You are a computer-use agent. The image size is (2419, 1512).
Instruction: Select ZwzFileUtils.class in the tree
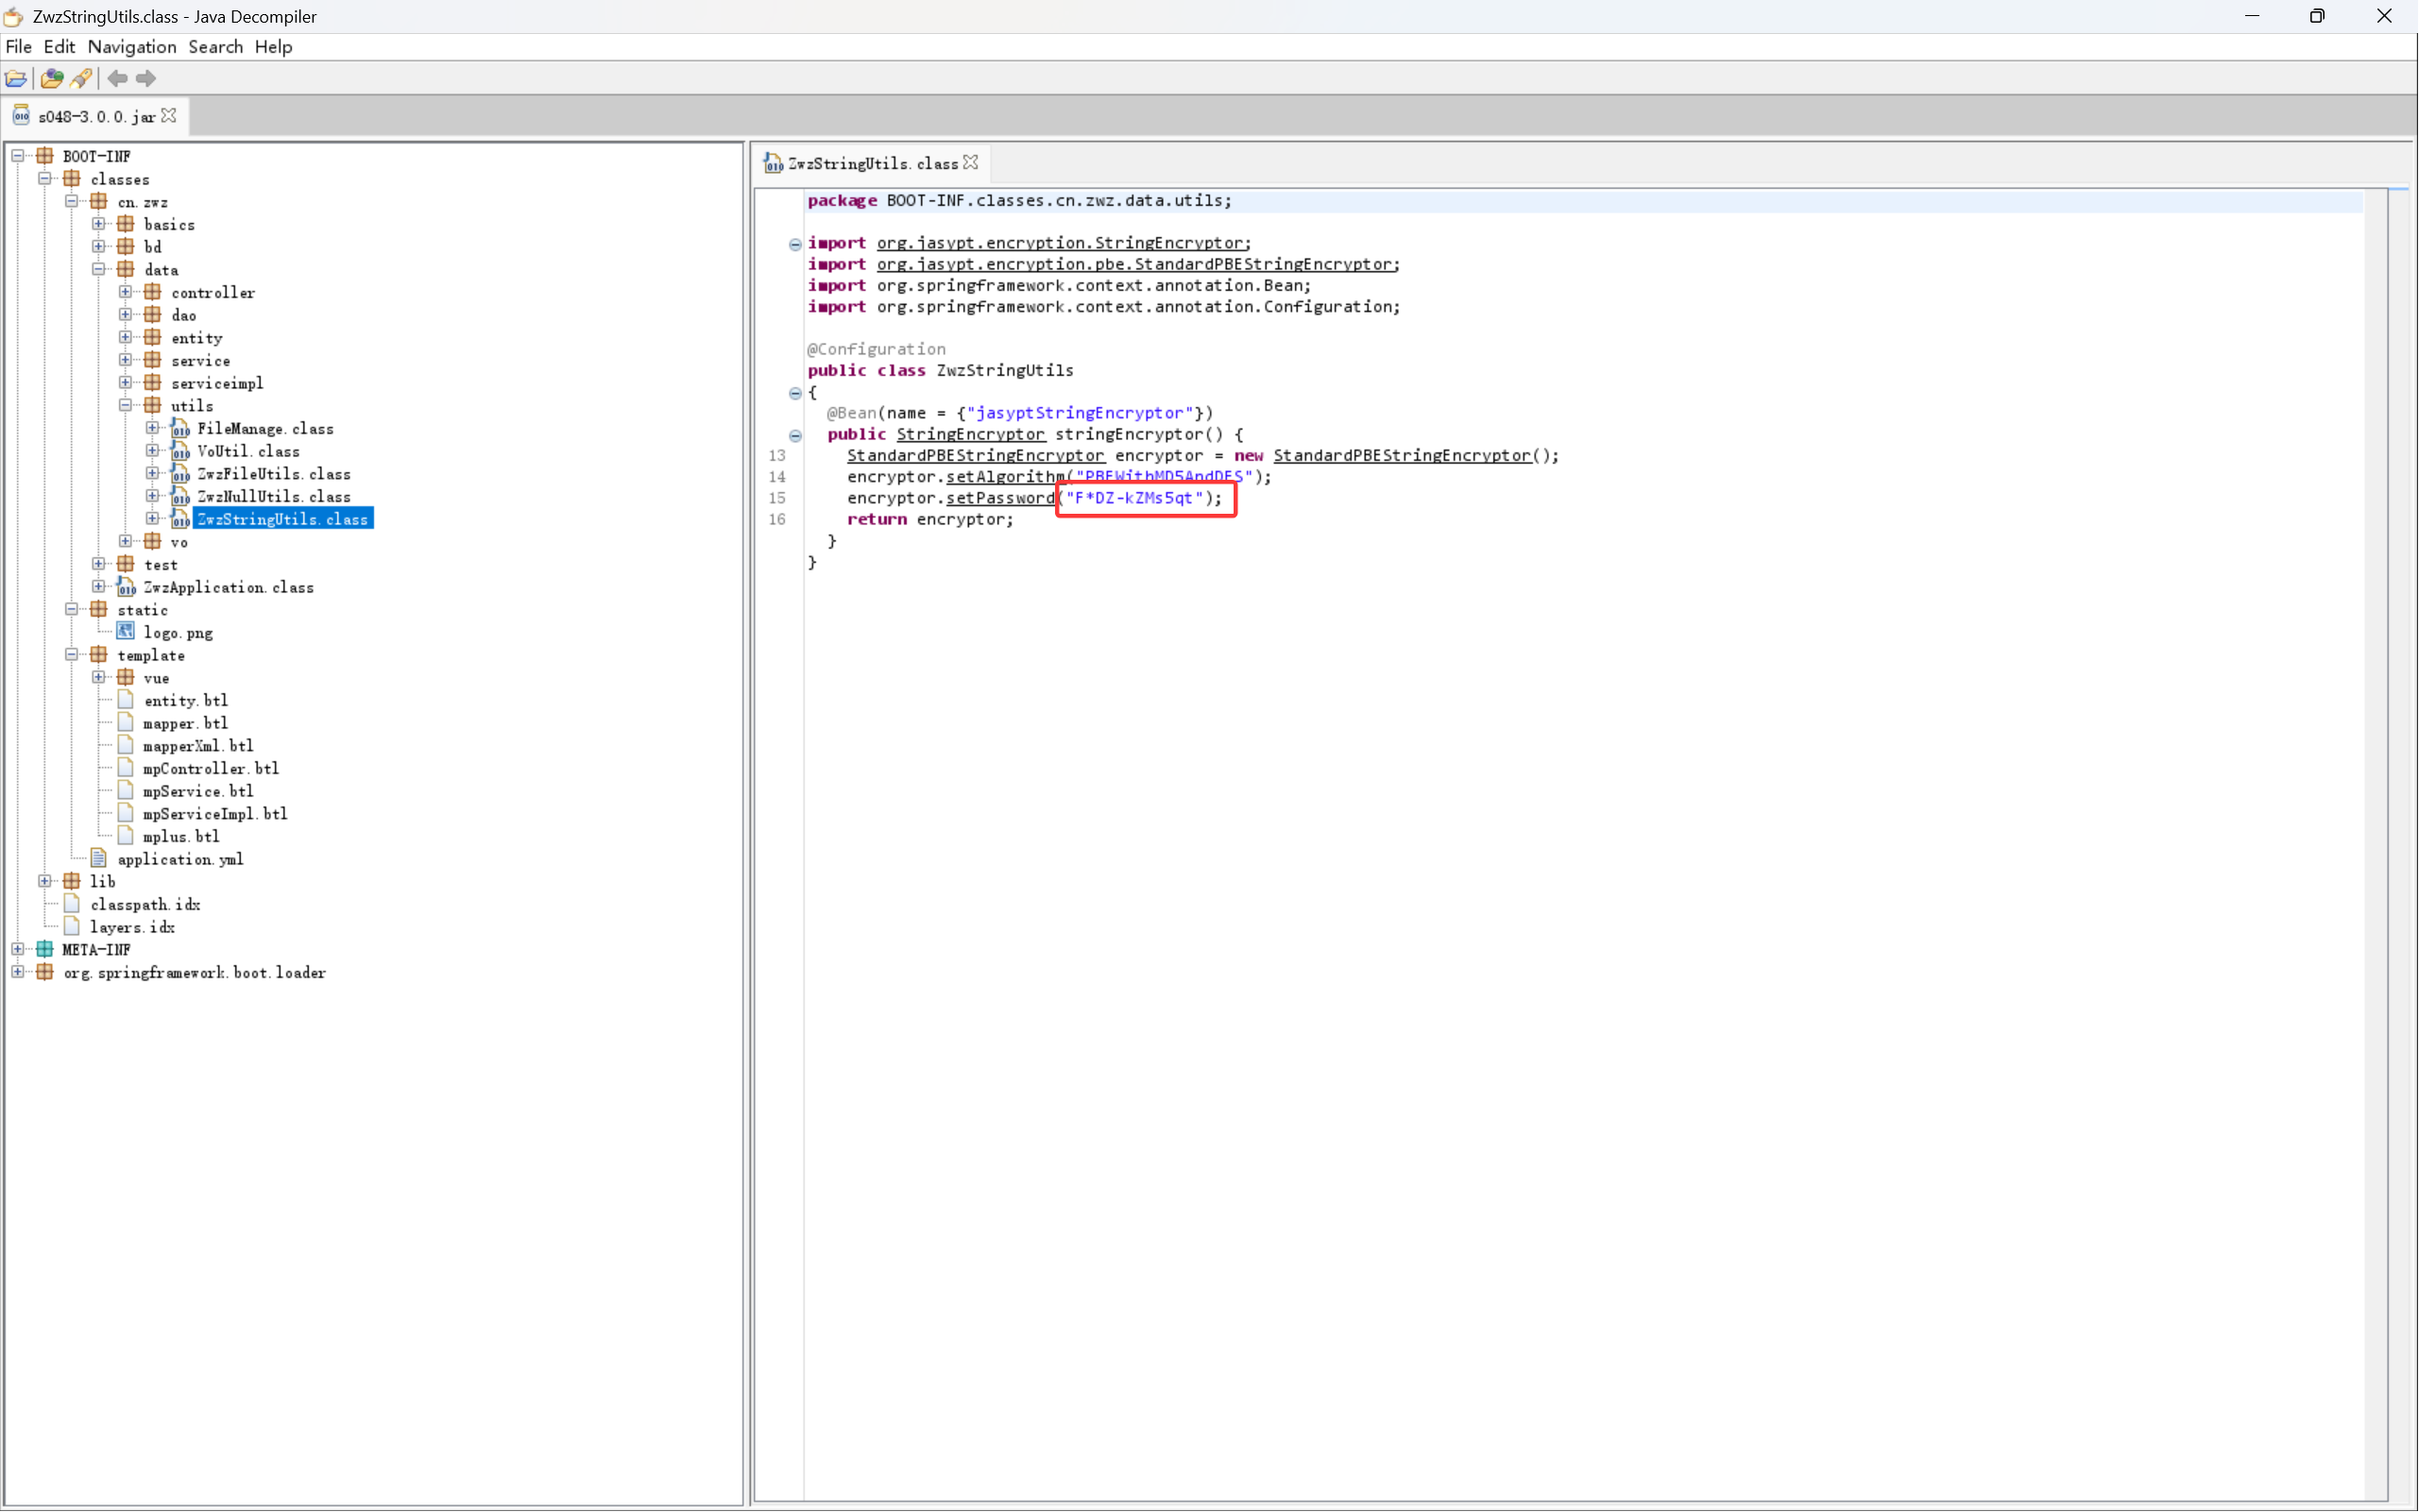point(273,474)
